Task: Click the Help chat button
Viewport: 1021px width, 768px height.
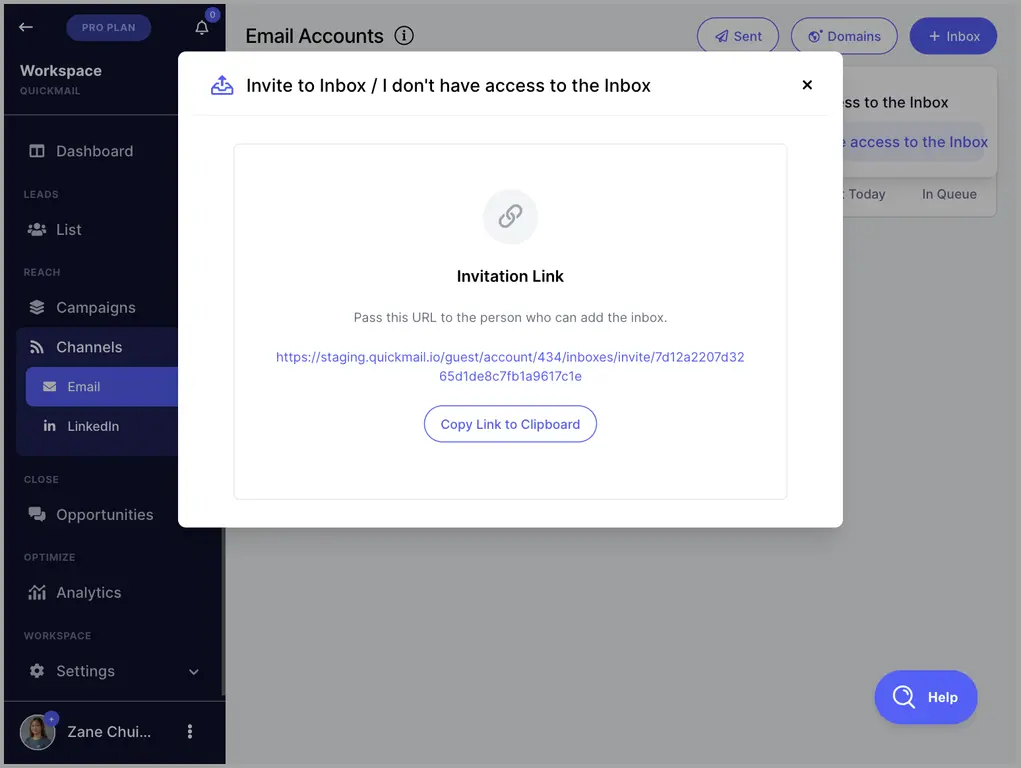Action: tap(926, 697)
